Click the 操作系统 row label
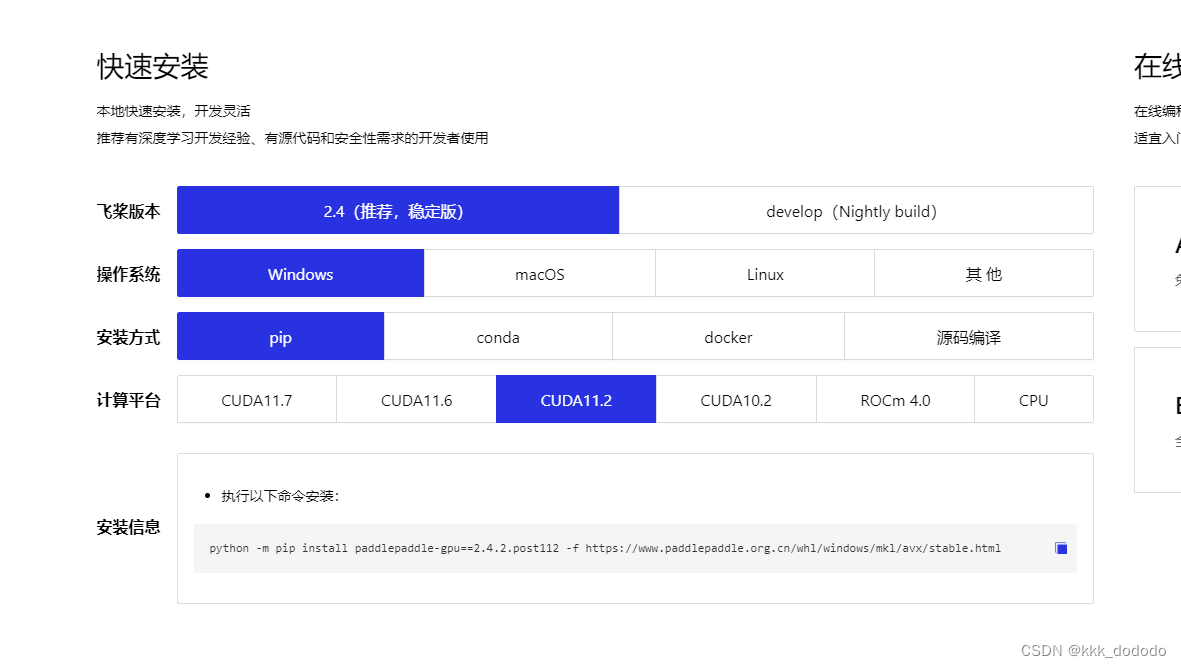This screenshot has width=1181, height=667. (128, 274)
